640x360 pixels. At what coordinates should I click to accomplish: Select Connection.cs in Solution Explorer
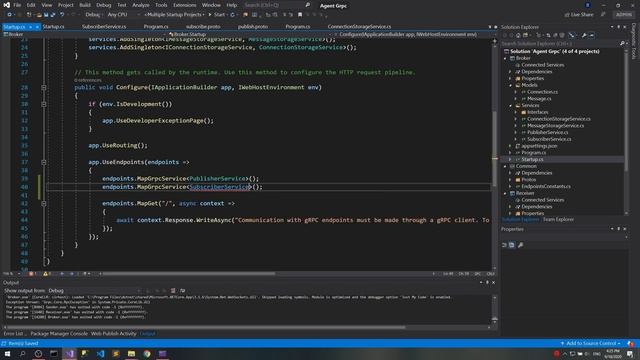[x=542, y=92]
